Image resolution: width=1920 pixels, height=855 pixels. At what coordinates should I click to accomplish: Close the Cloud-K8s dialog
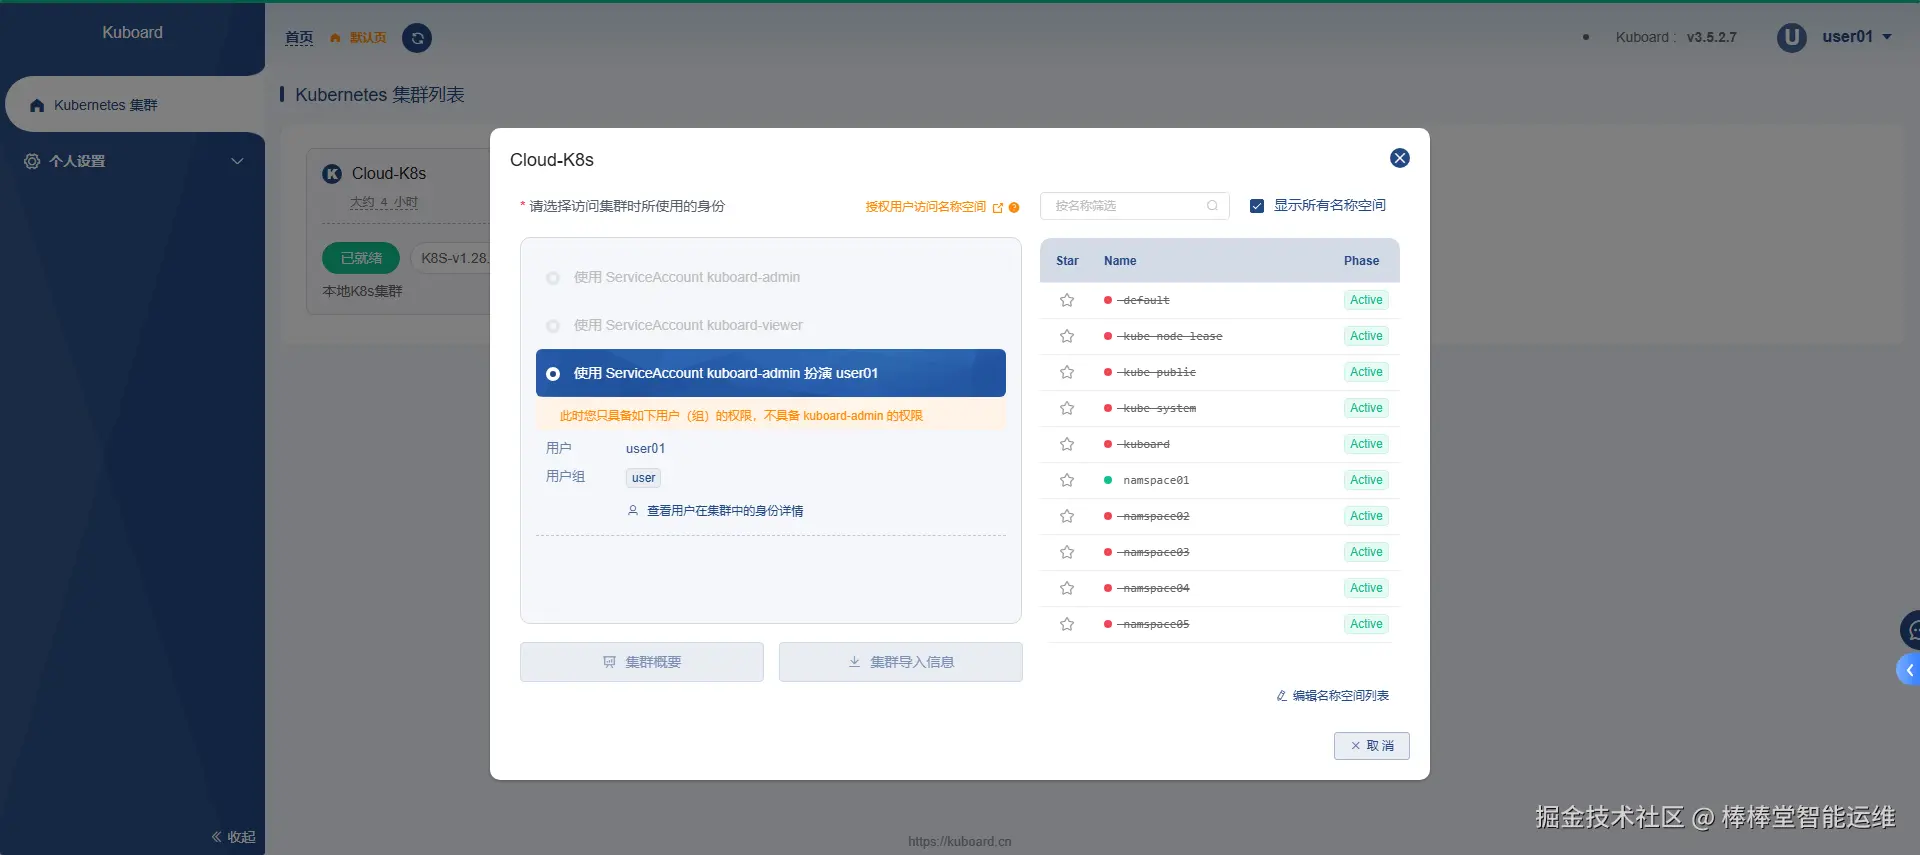coord(1400,158)
